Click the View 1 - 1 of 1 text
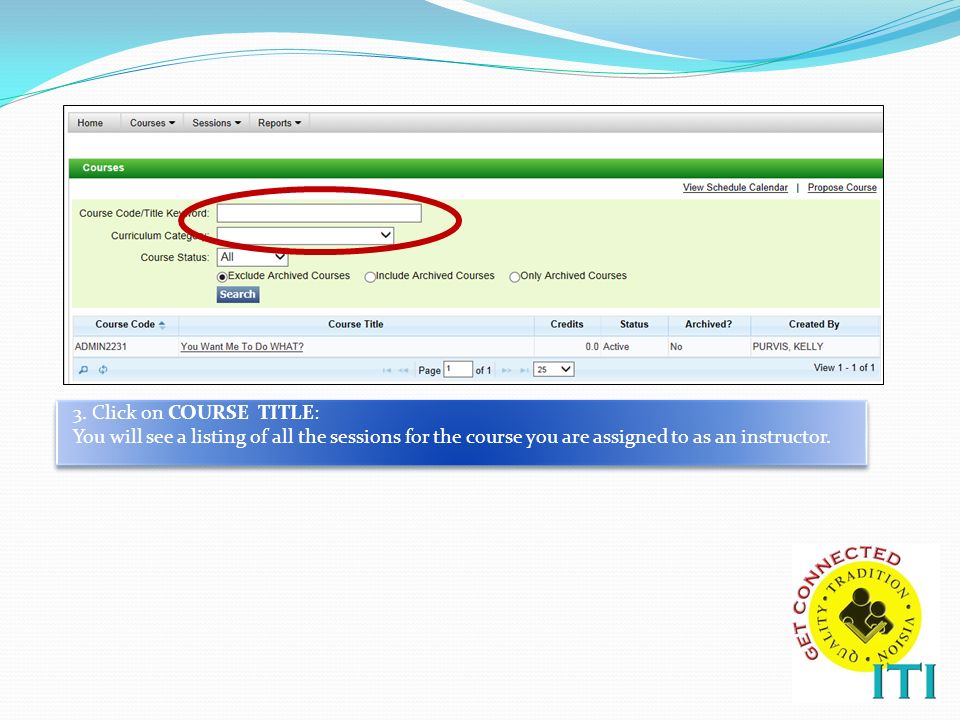 844,367
